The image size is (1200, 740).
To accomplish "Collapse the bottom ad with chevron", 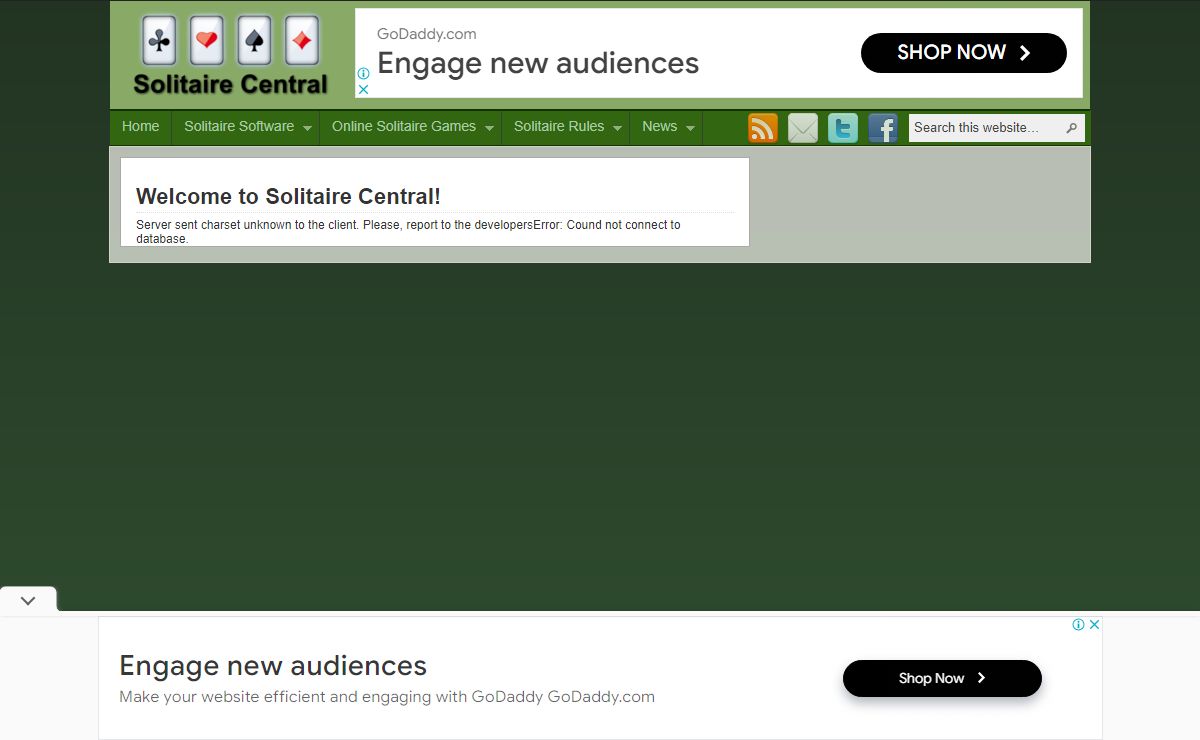I will (x=28, y=600).
